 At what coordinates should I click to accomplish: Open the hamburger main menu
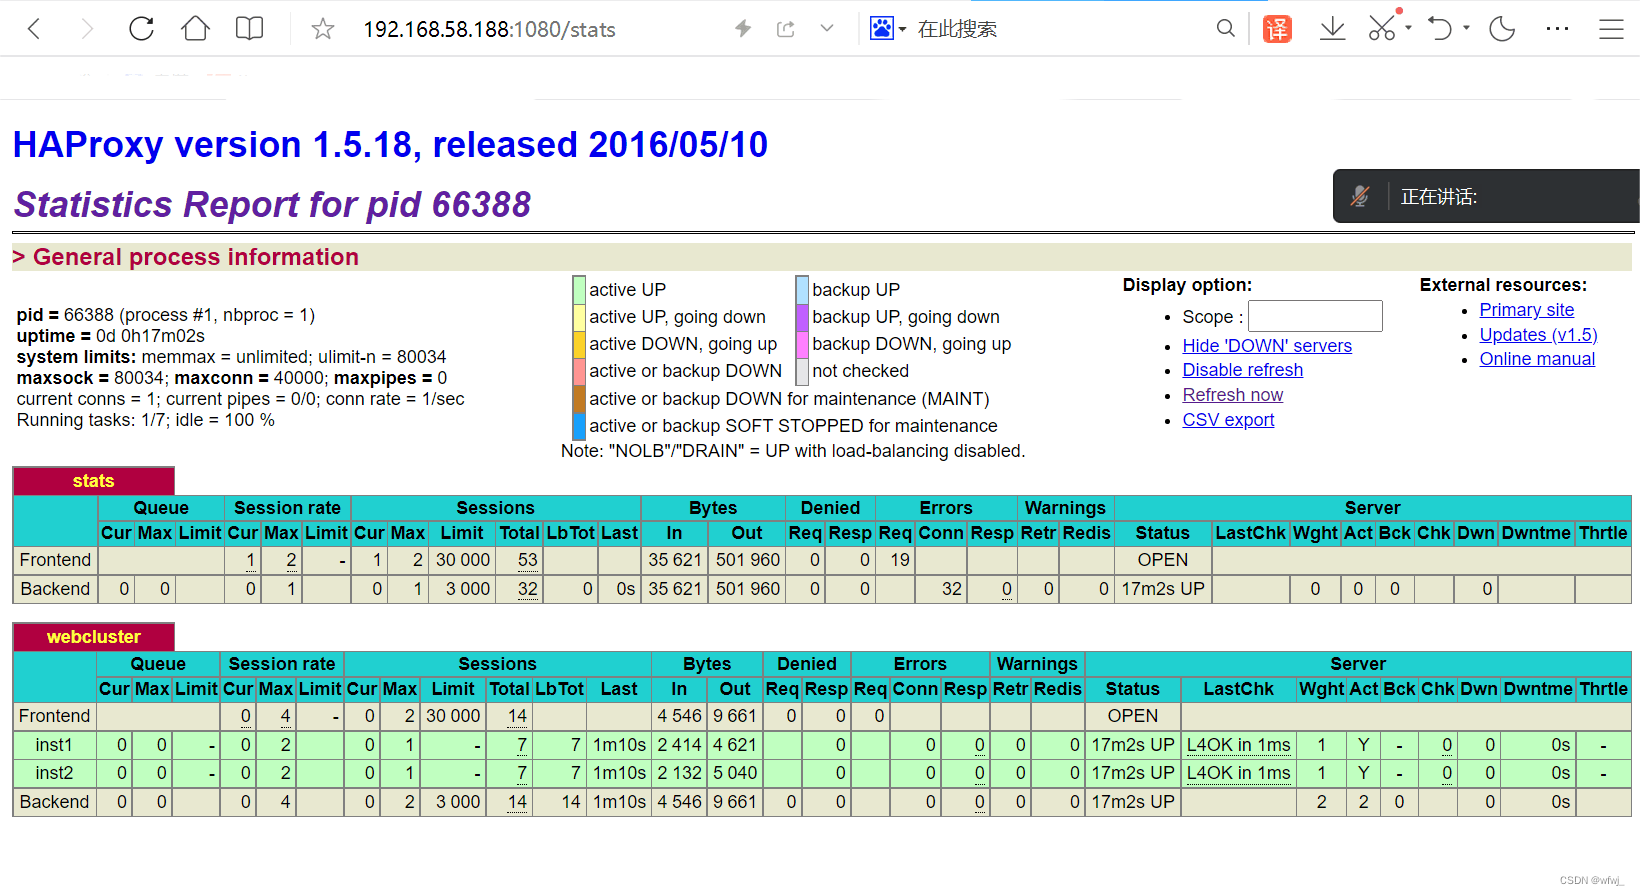tap(1611, 29)
